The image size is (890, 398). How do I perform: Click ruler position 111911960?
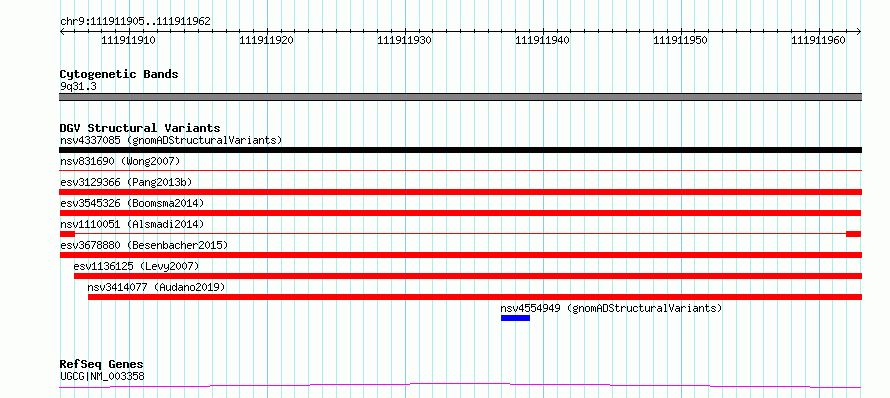tap(818, 40)
